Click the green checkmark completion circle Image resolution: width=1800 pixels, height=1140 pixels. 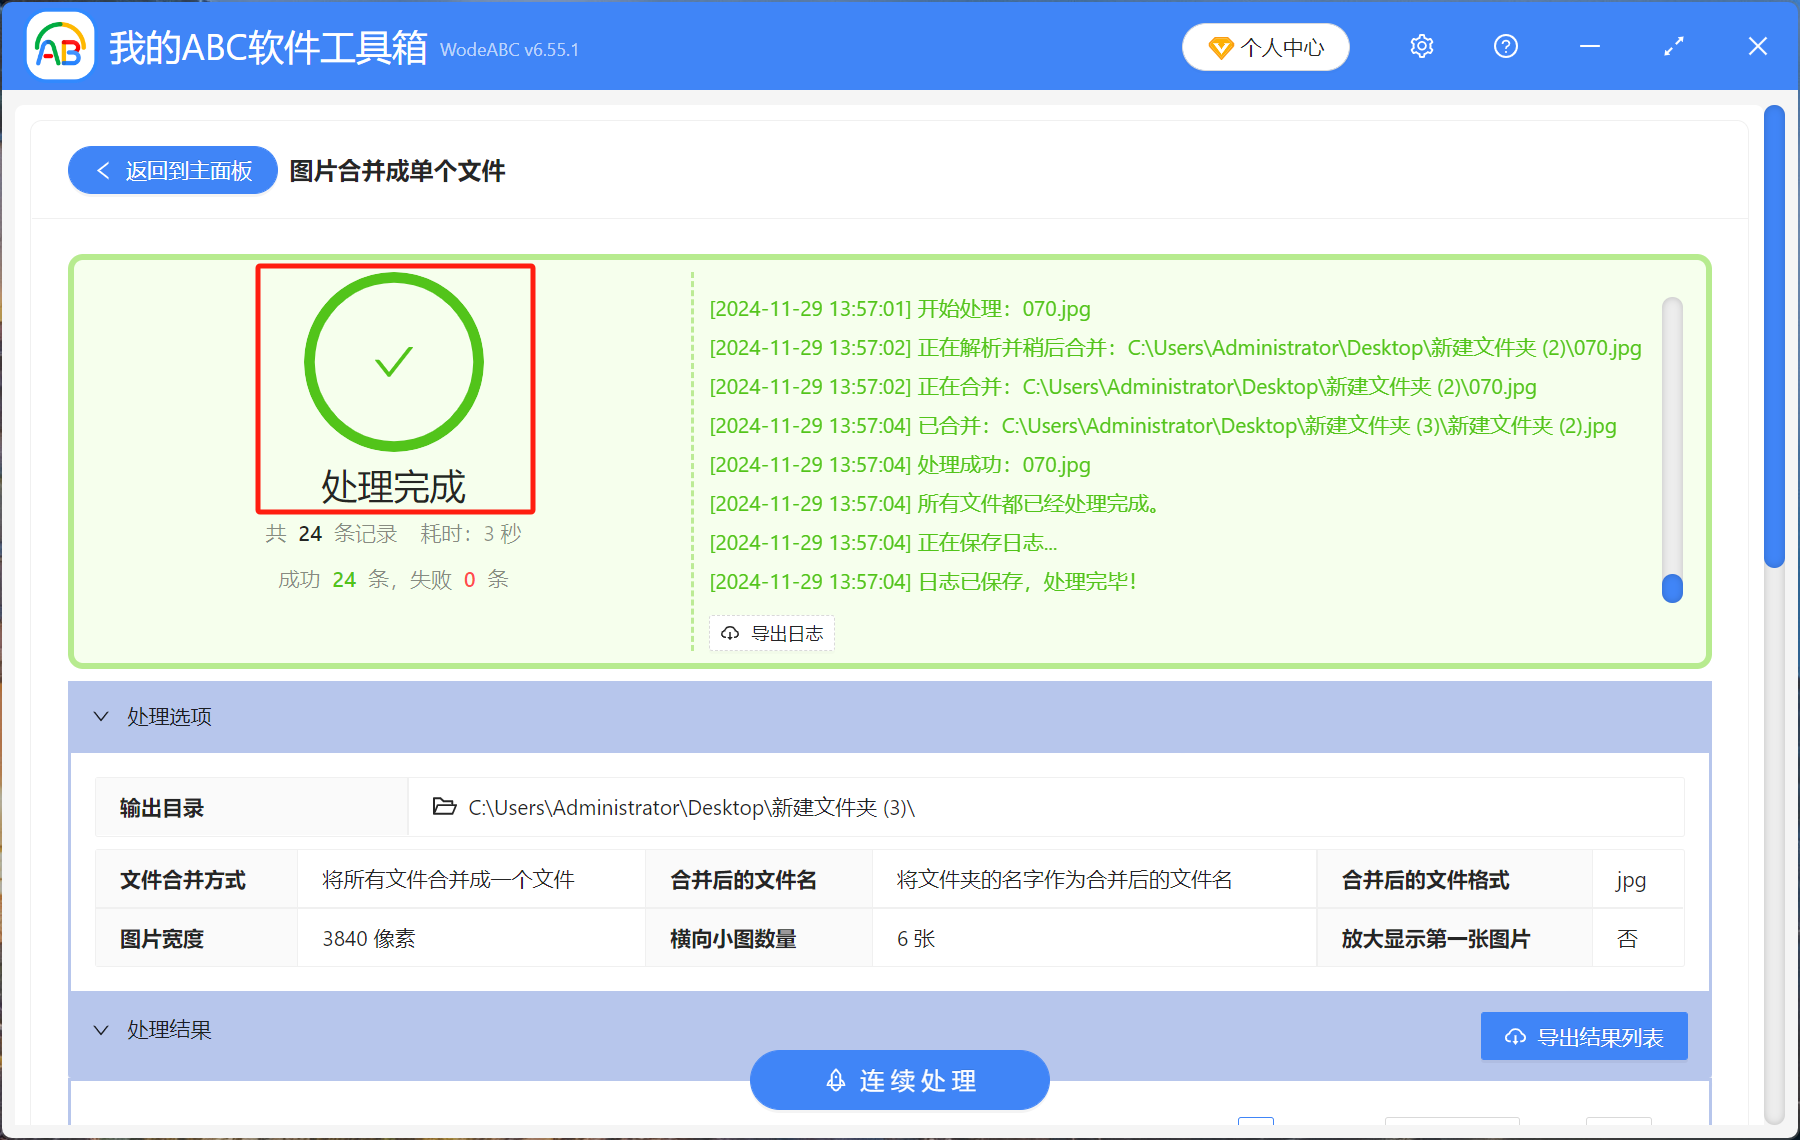393,361
